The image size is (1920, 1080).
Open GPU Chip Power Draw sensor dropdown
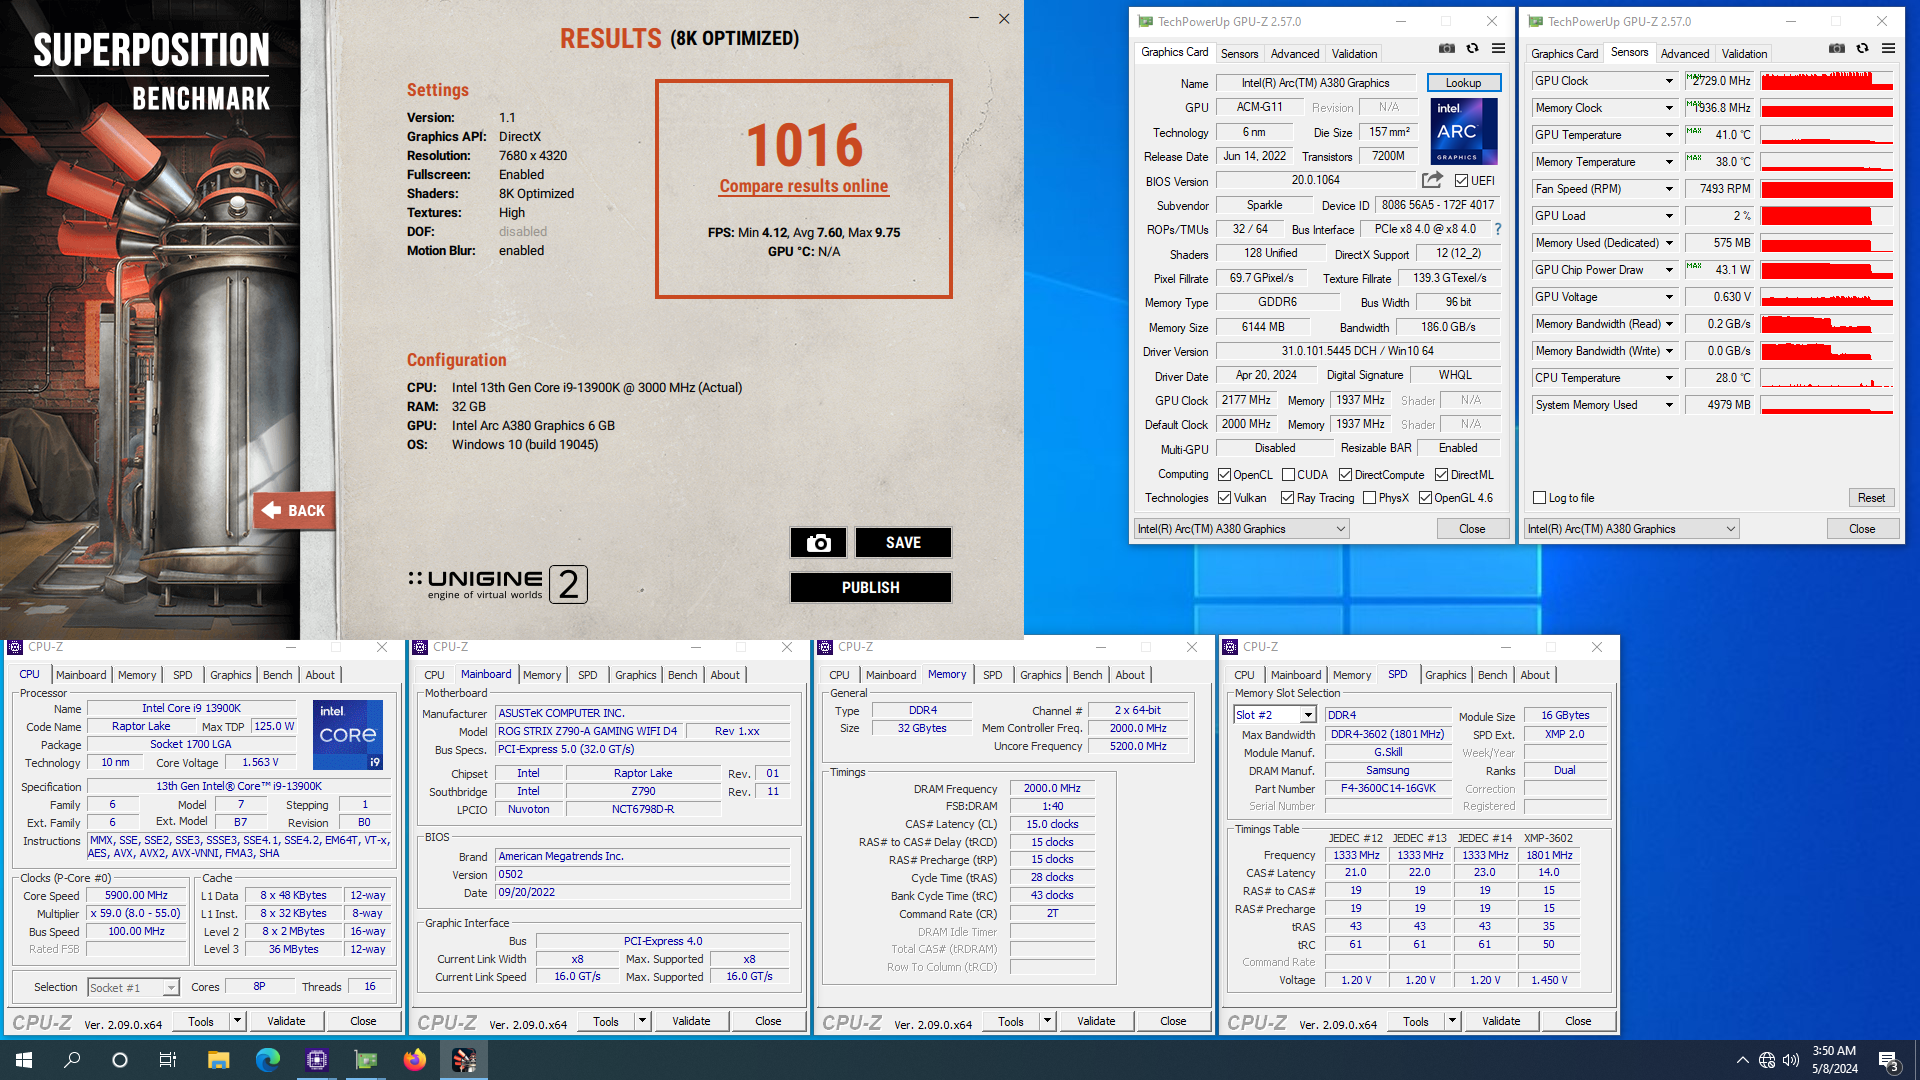click(x=1668, y=270)
